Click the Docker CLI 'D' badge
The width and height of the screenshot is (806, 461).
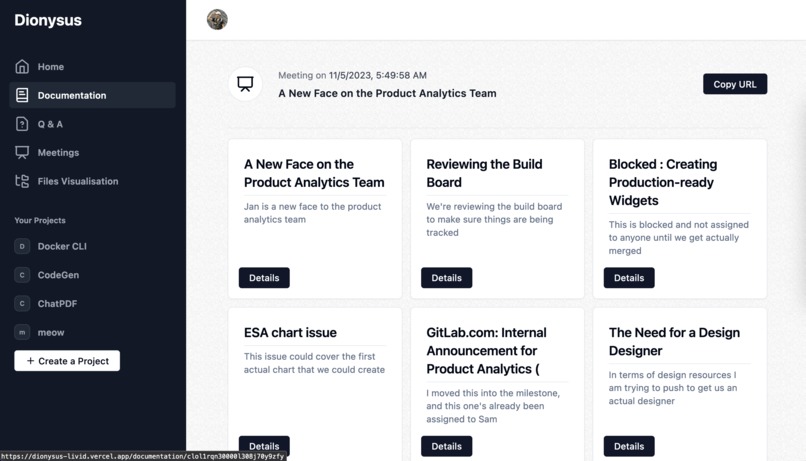(x=22, y=246)
